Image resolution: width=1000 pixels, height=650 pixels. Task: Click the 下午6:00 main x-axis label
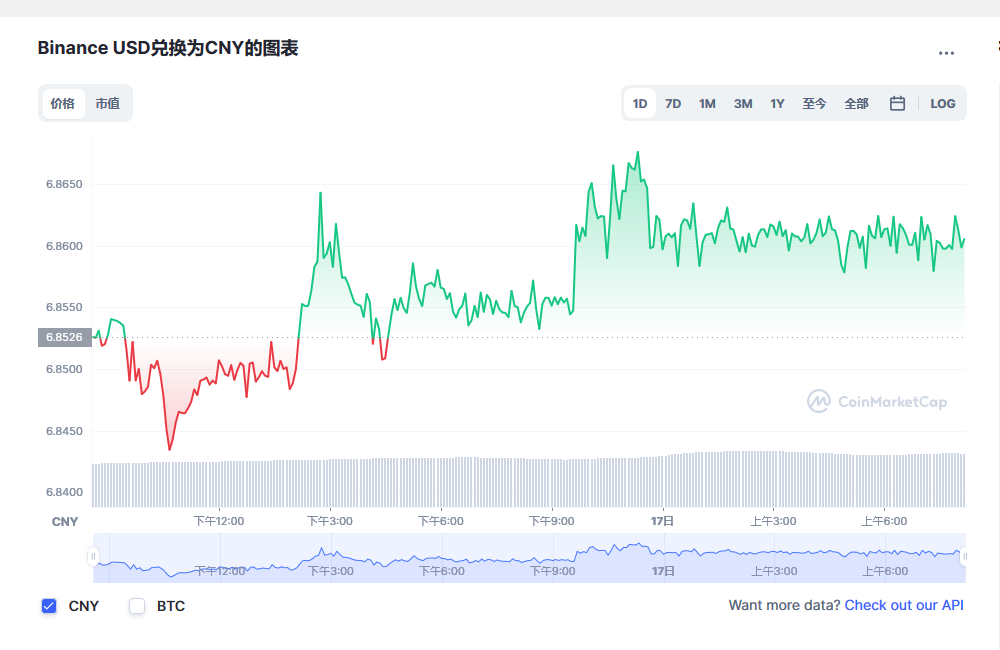tap(441, 521)
